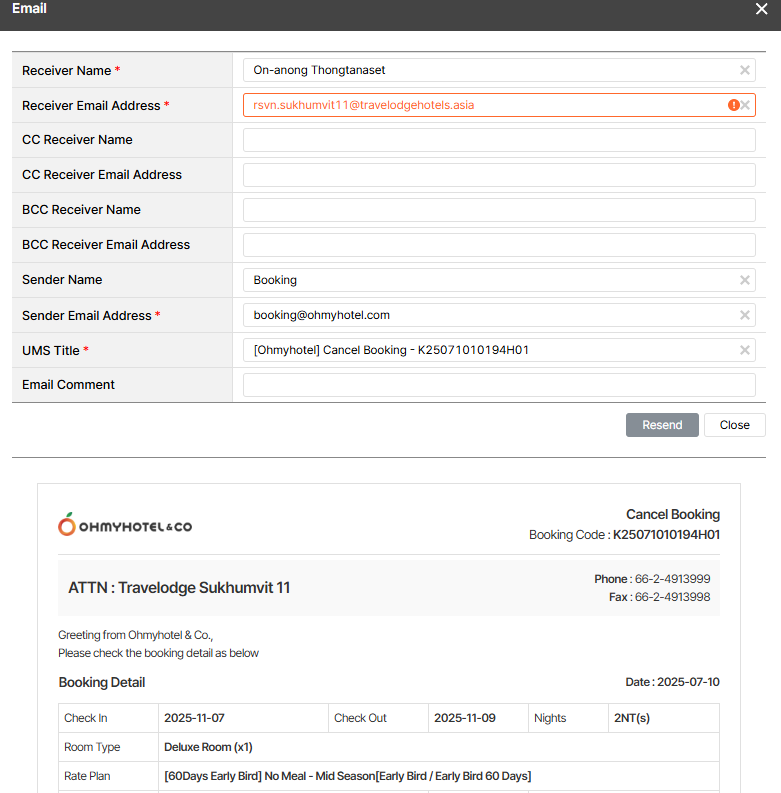Click the Deluxe Room (x1) room type
The height and width of the screenshot is (793, 781).
tap(208, 747)
